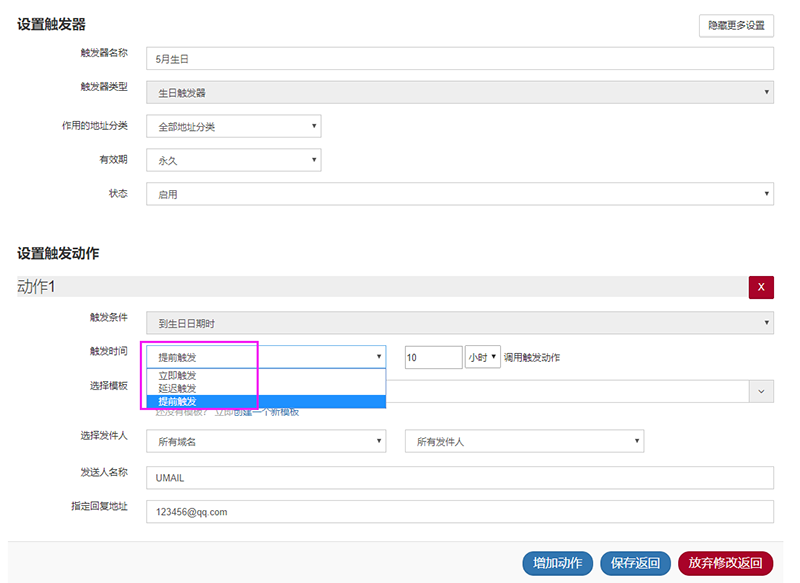Image resolution: width=800 pixels, height=583 pixels.
Task: Open the 状态 dropdown set to 启用
Action: click(x=460, y=195)
